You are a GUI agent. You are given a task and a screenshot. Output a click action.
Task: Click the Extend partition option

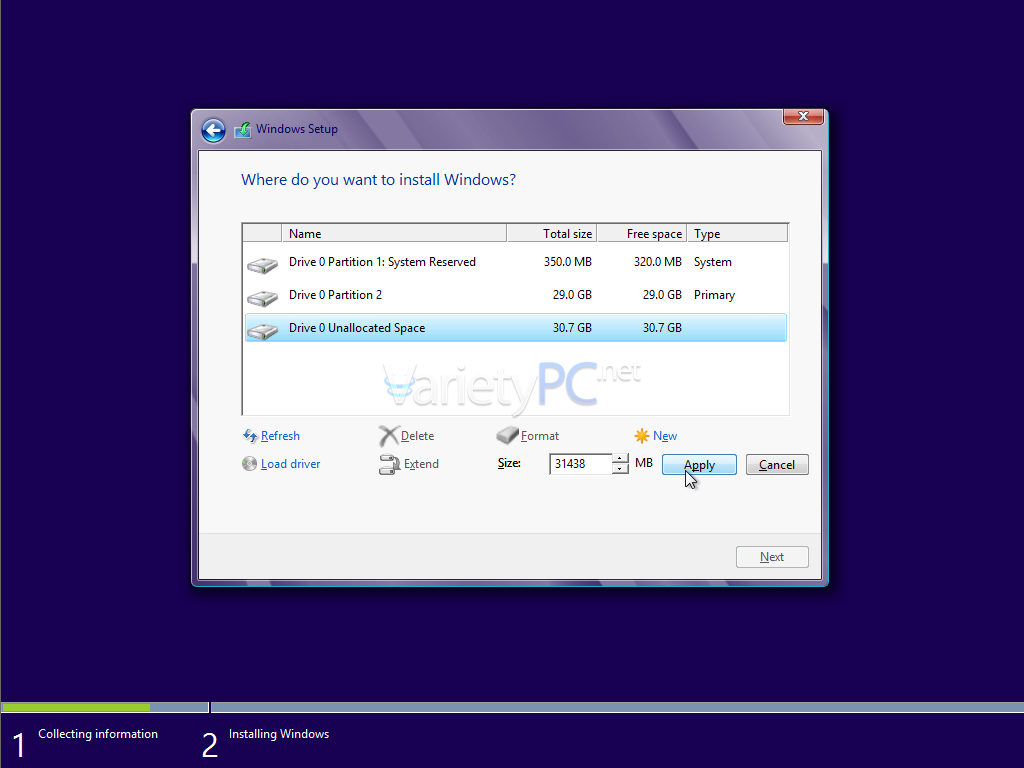point(421,464)
